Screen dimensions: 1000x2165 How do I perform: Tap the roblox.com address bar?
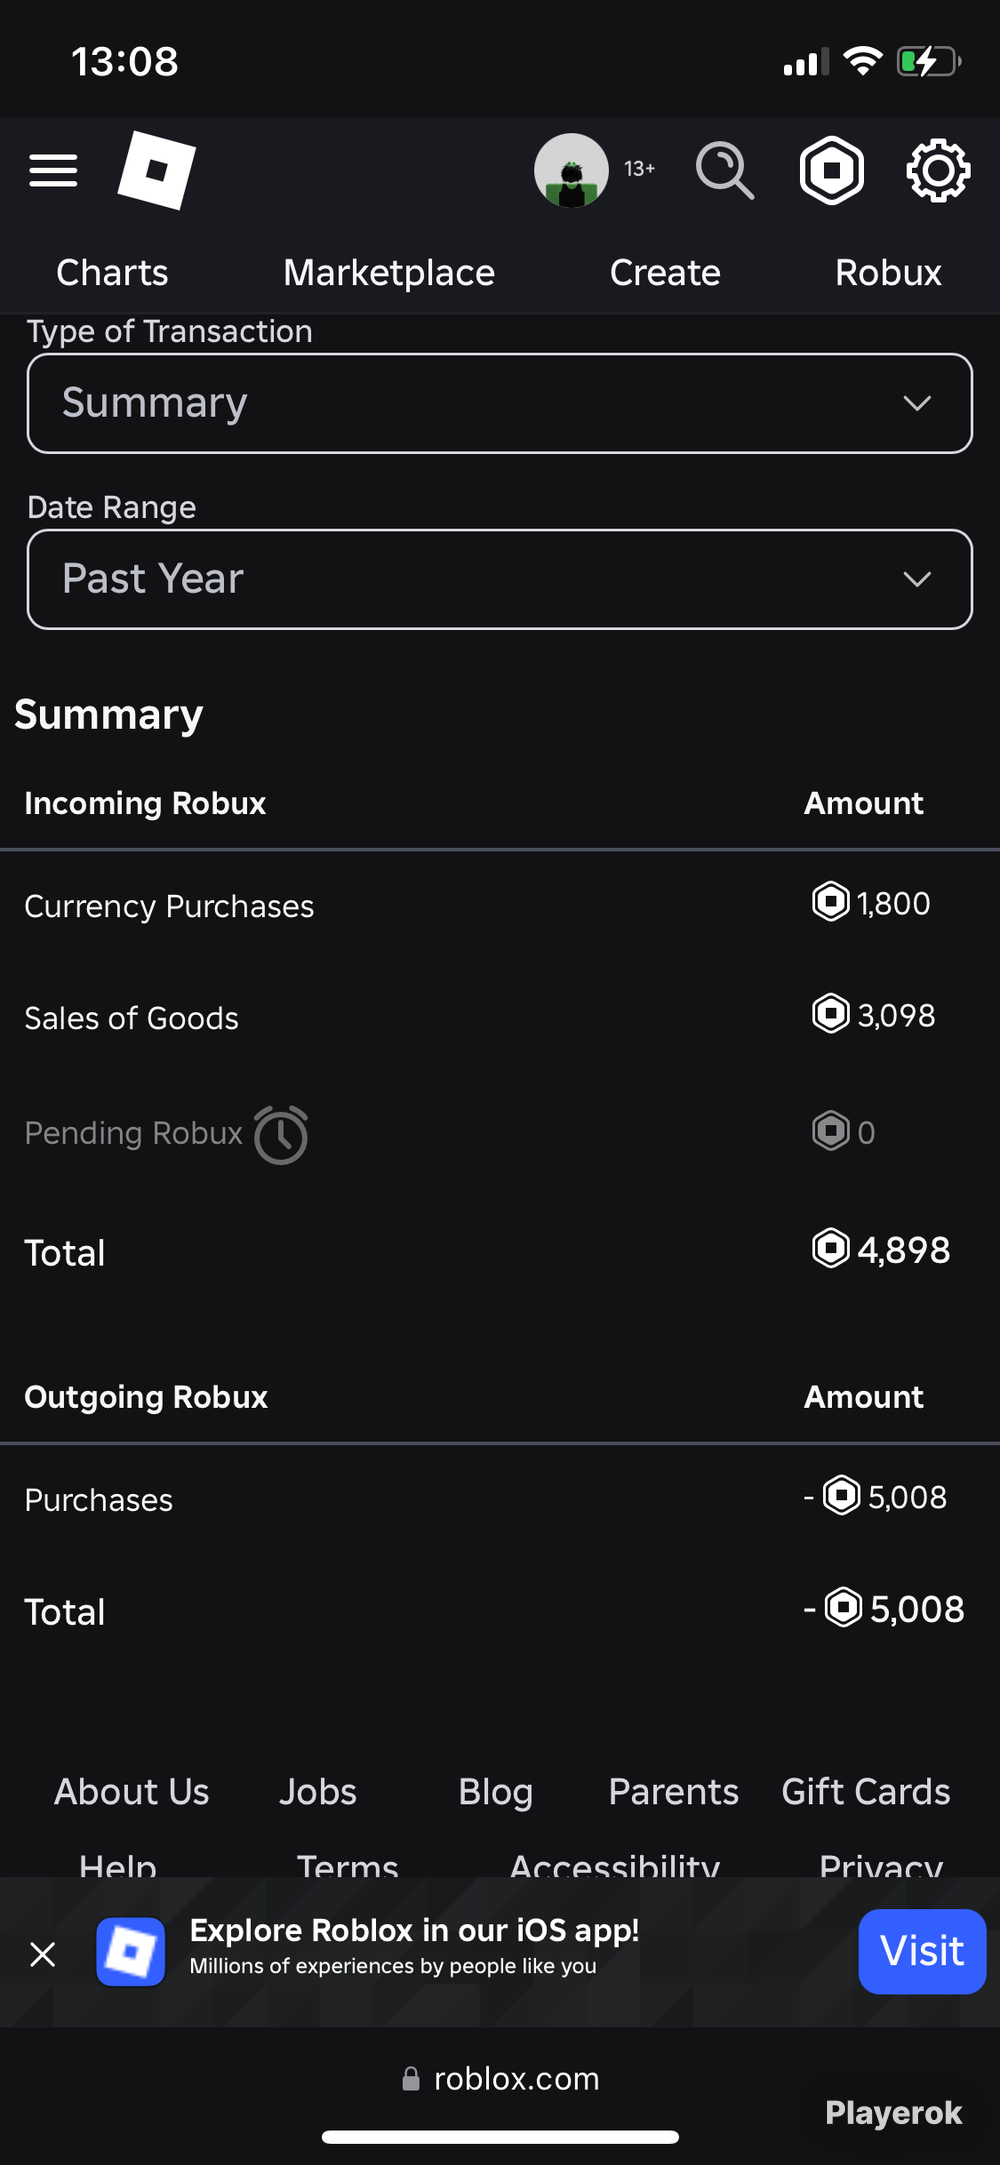click(x=500, y=2079)
